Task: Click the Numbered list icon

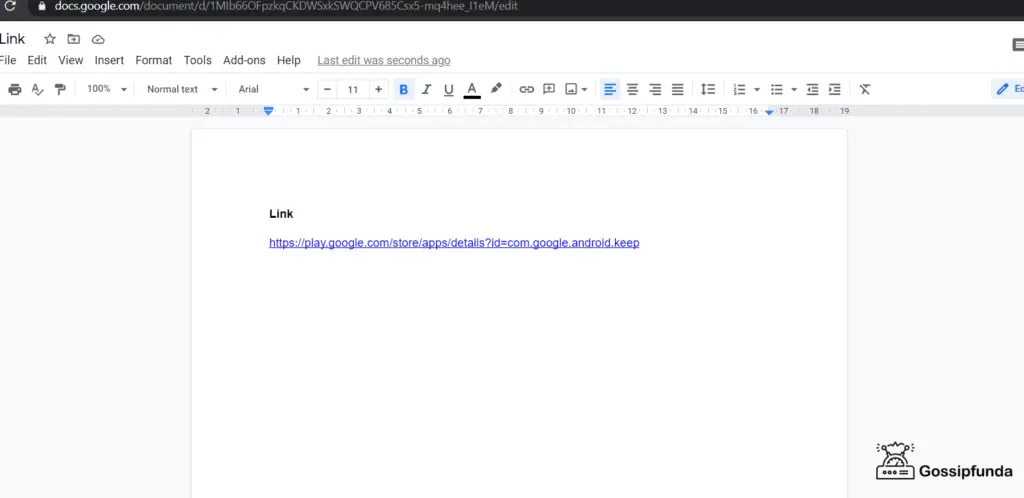Action: [x=739, y=89]
